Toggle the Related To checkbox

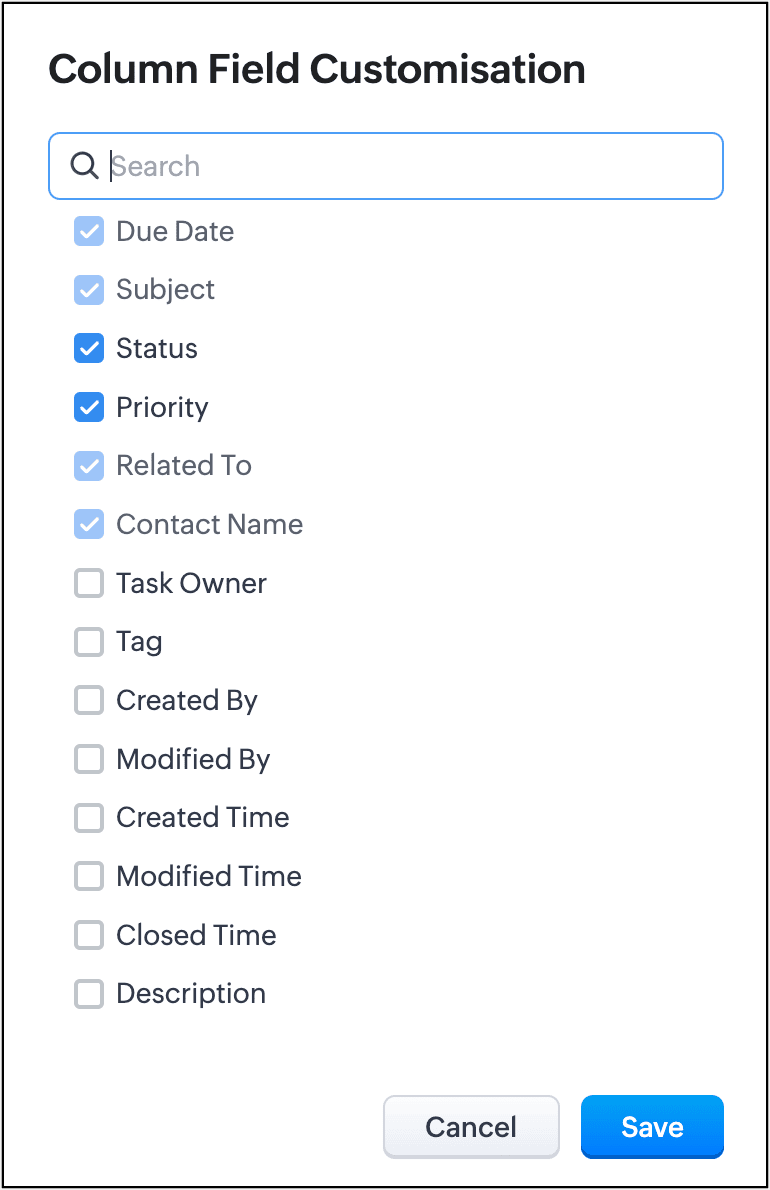tap(89, 466)
